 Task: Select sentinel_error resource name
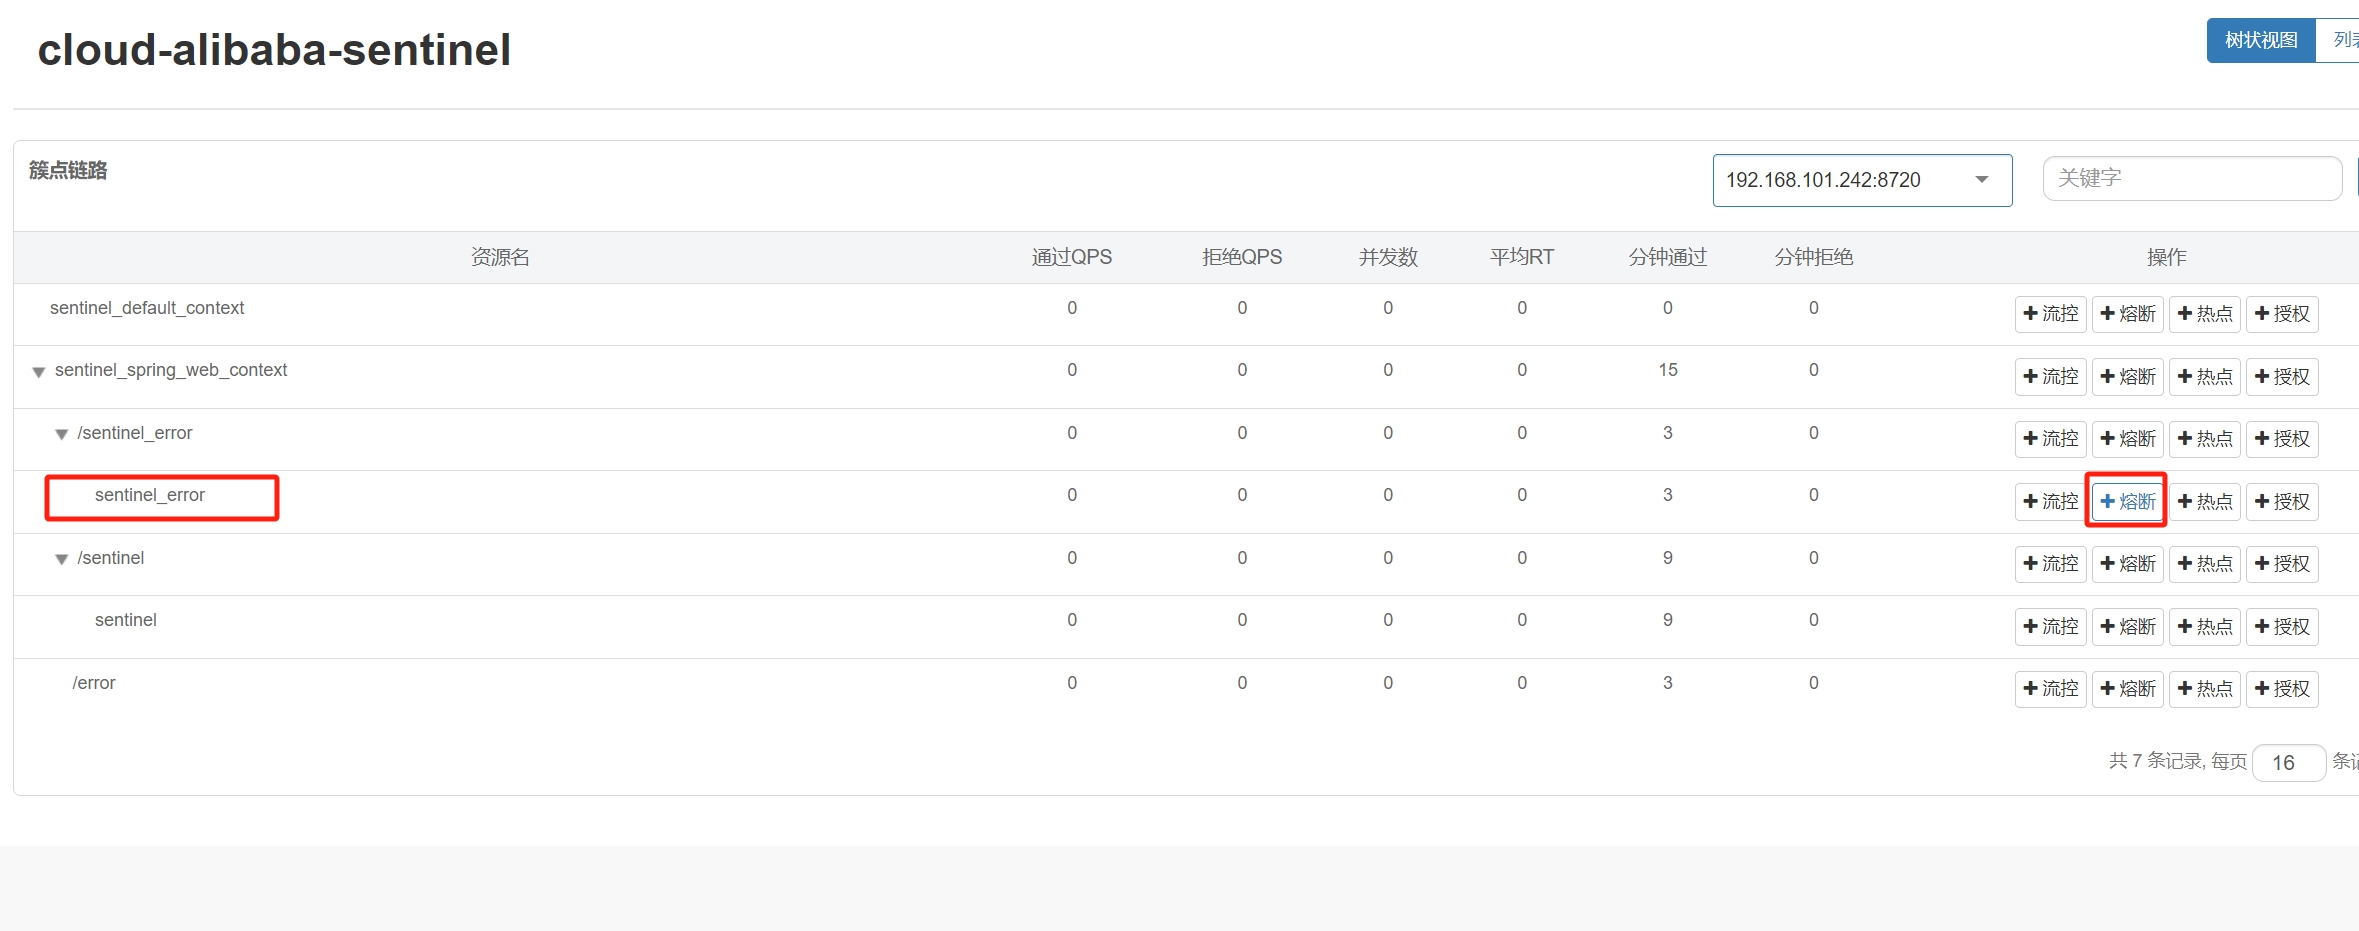(x=150, y=495)
